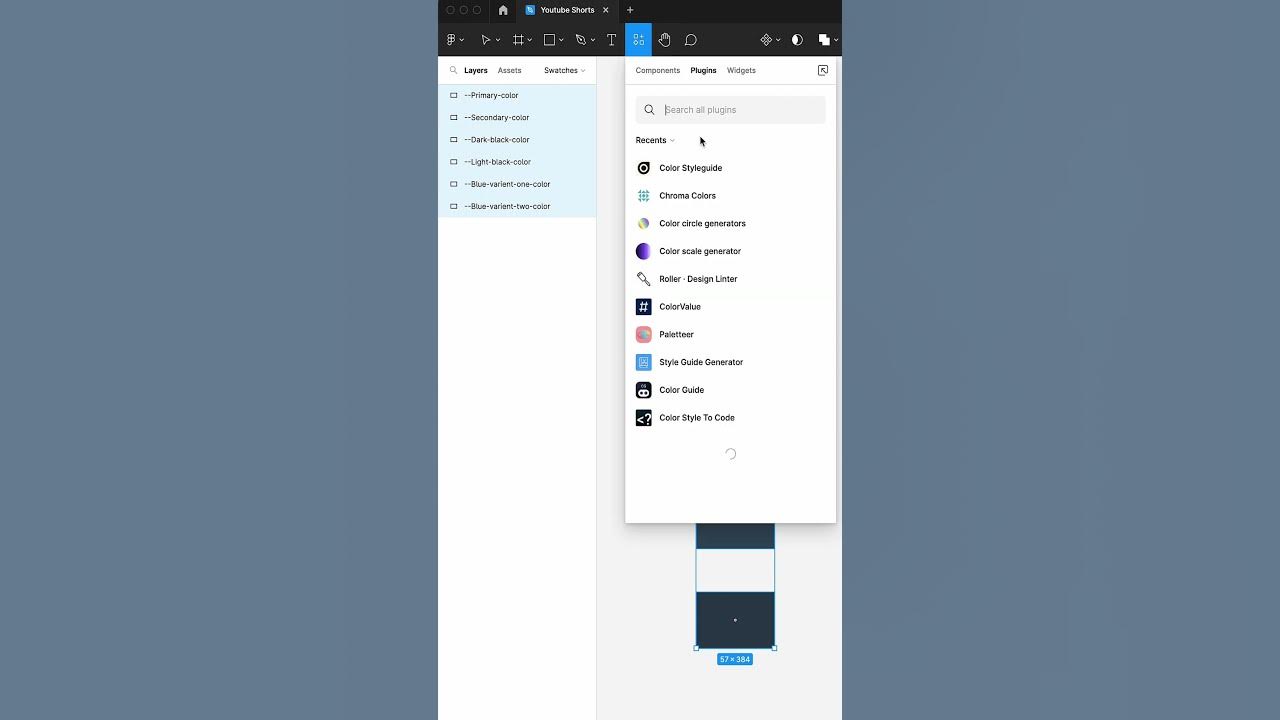Switch to the Widgets tab
The width and height of the screenshot is (1280, 720).
coord(741,70)
